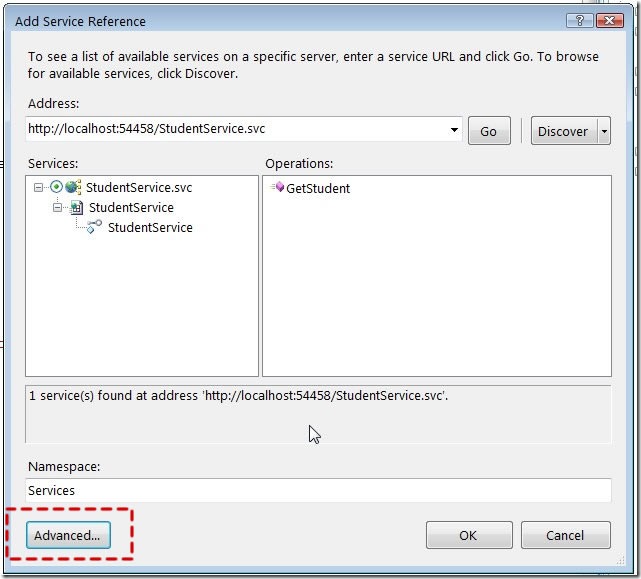Collapse the StudentService.svc tree node
Image resolution: width=641 pixels, height=579 pixels.
click(x=38, y=187)
